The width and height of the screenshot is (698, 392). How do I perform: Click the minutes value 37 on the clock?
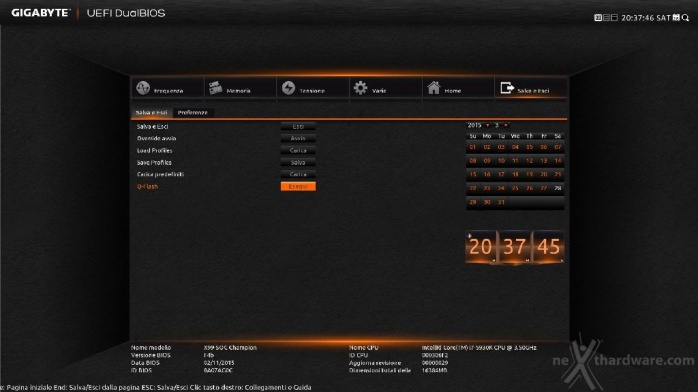click(515, 247)
